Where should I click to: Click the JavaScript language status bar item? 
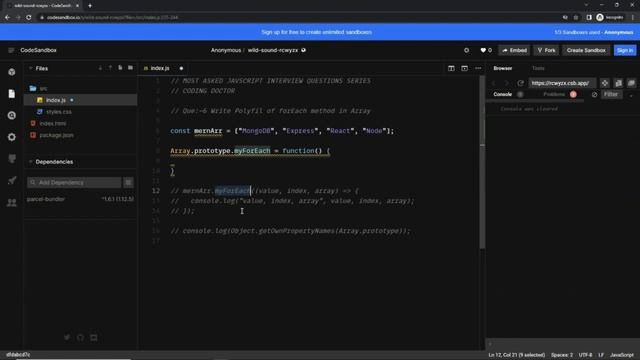(x=622, y=355)
